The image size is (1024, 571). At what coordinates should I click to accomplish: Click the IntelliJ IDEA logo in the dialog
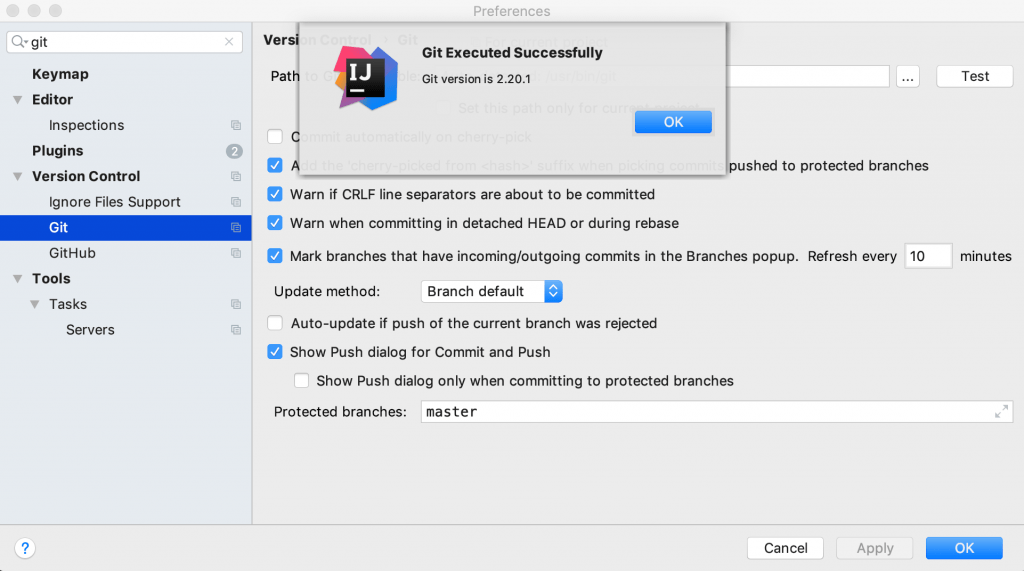coord(365,77)
